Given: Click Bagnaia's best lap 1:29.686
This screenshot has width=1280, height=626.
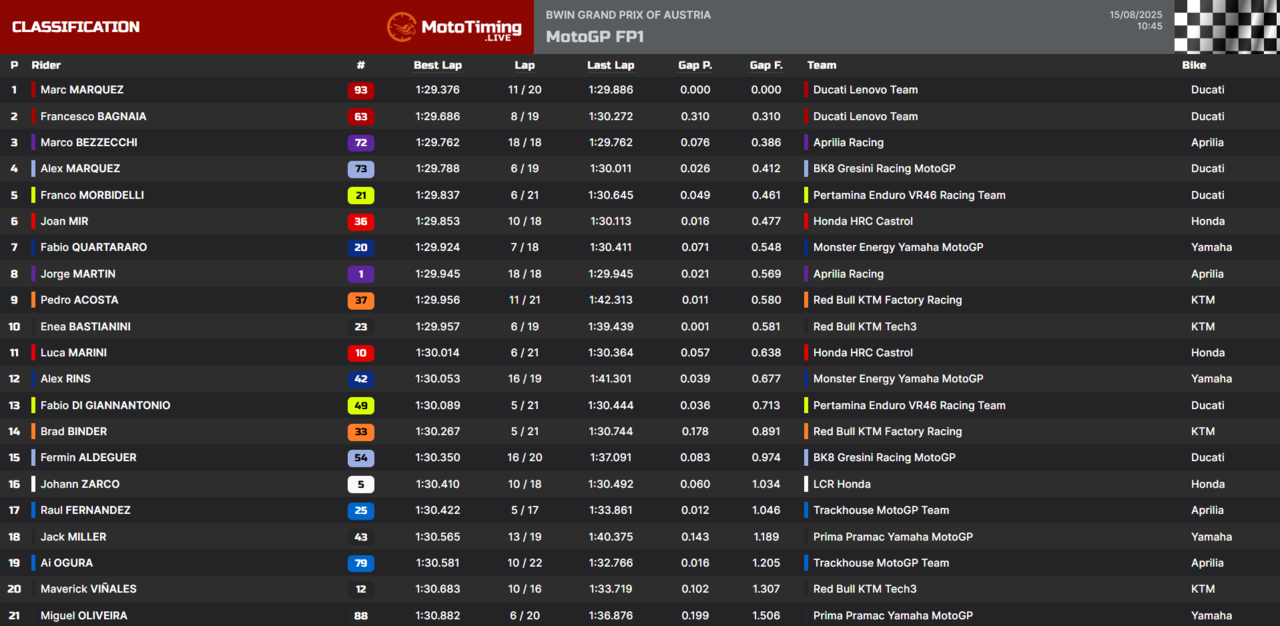Looking at the screenshot, I should (438, 116).
